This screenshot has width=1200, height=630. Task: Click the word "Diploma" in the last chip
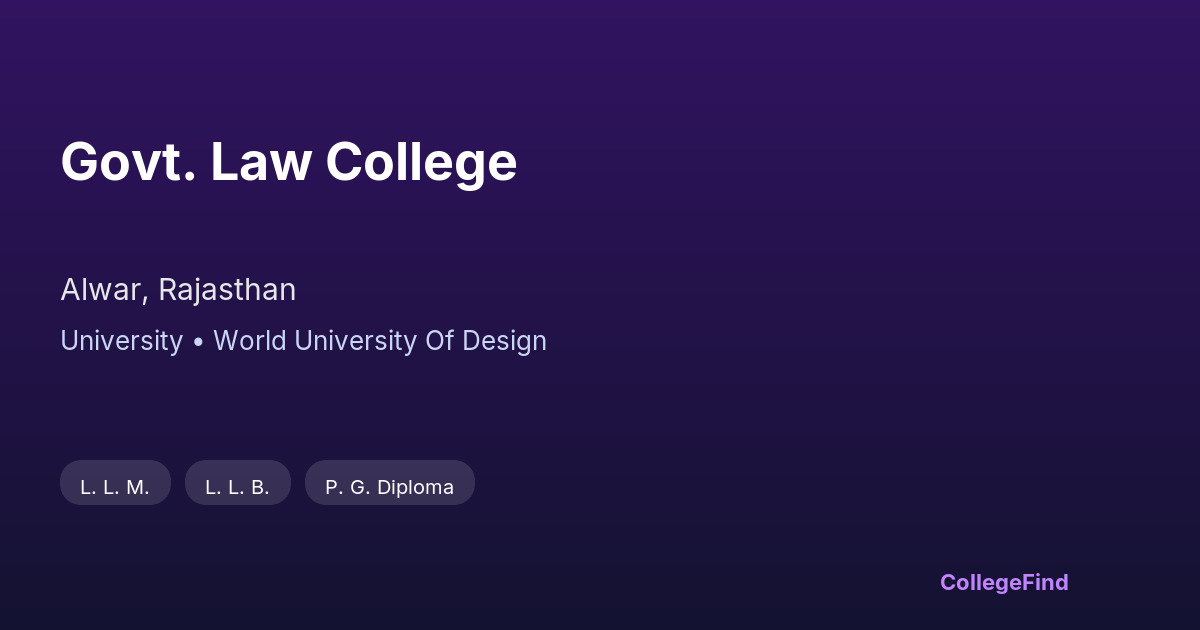416,487
